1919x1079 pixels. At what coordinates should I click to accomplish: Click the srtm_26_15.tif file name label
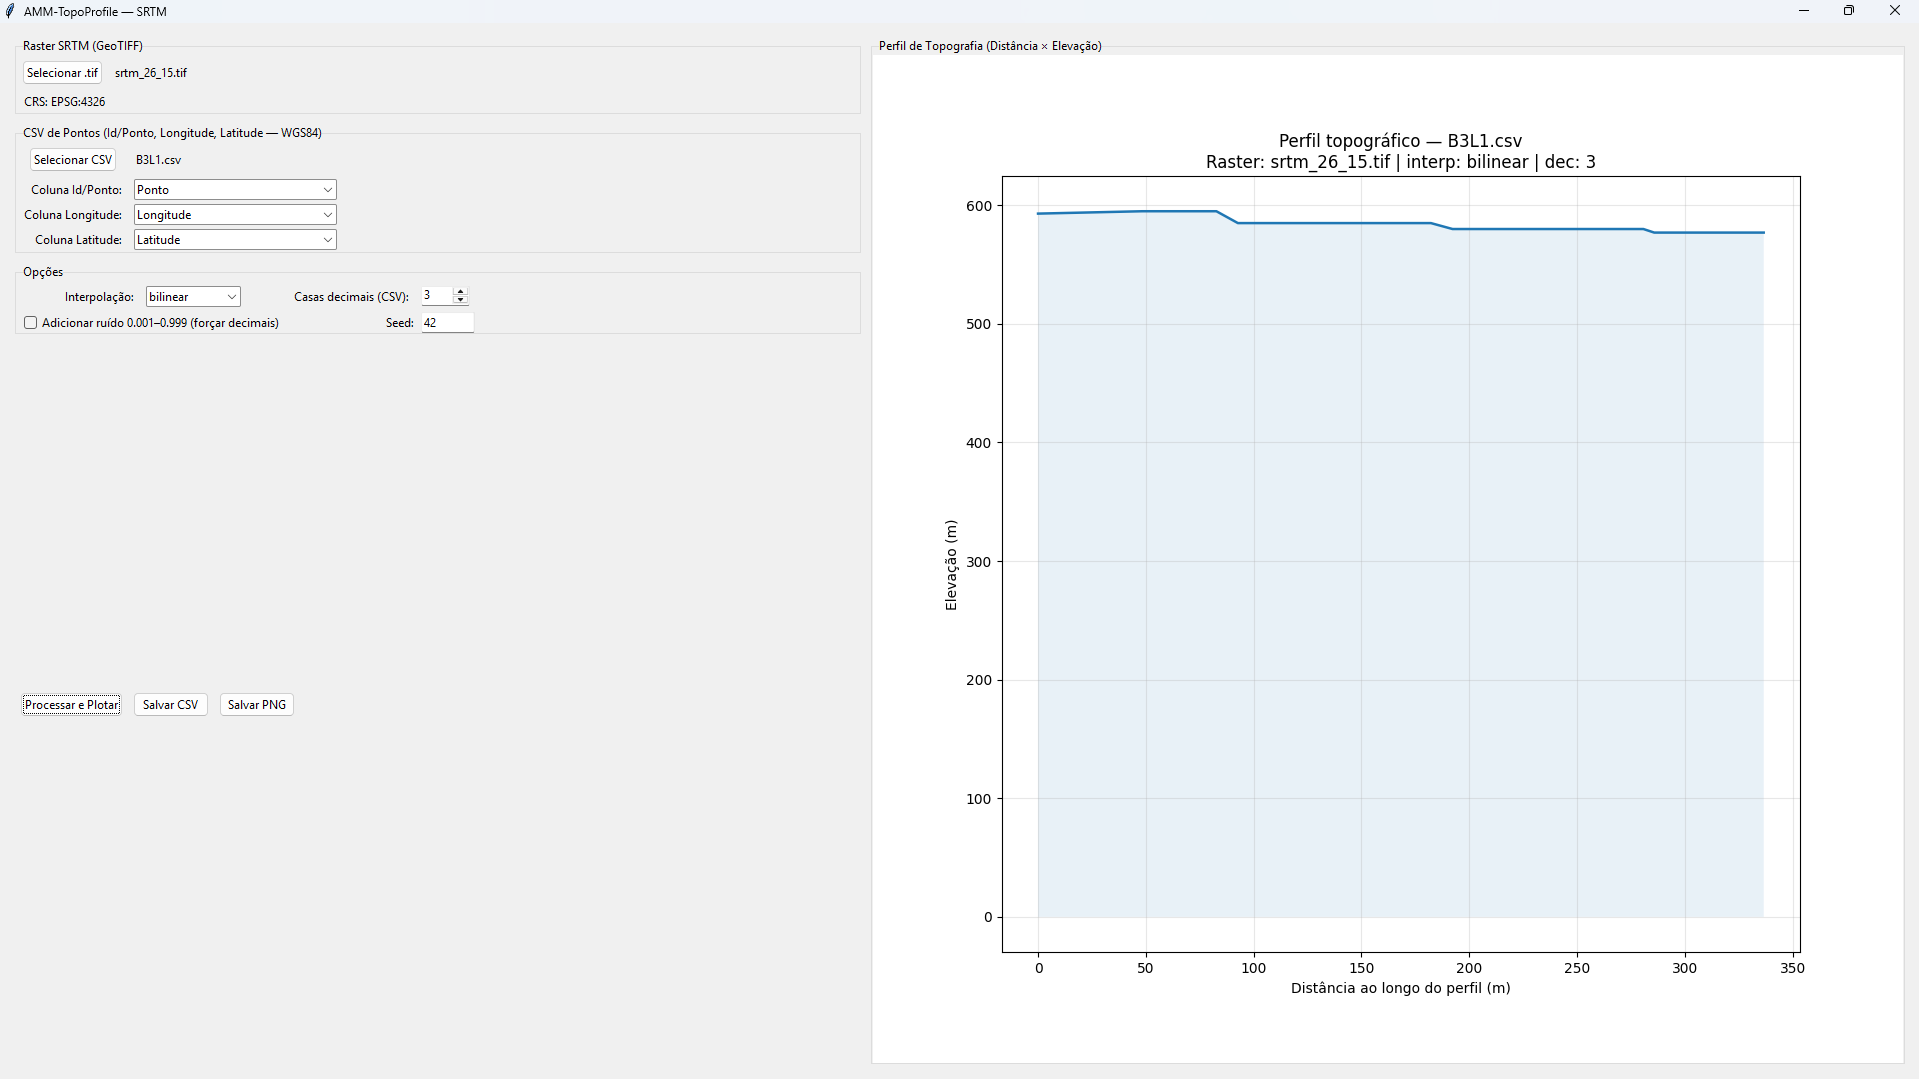click(151, 73)
